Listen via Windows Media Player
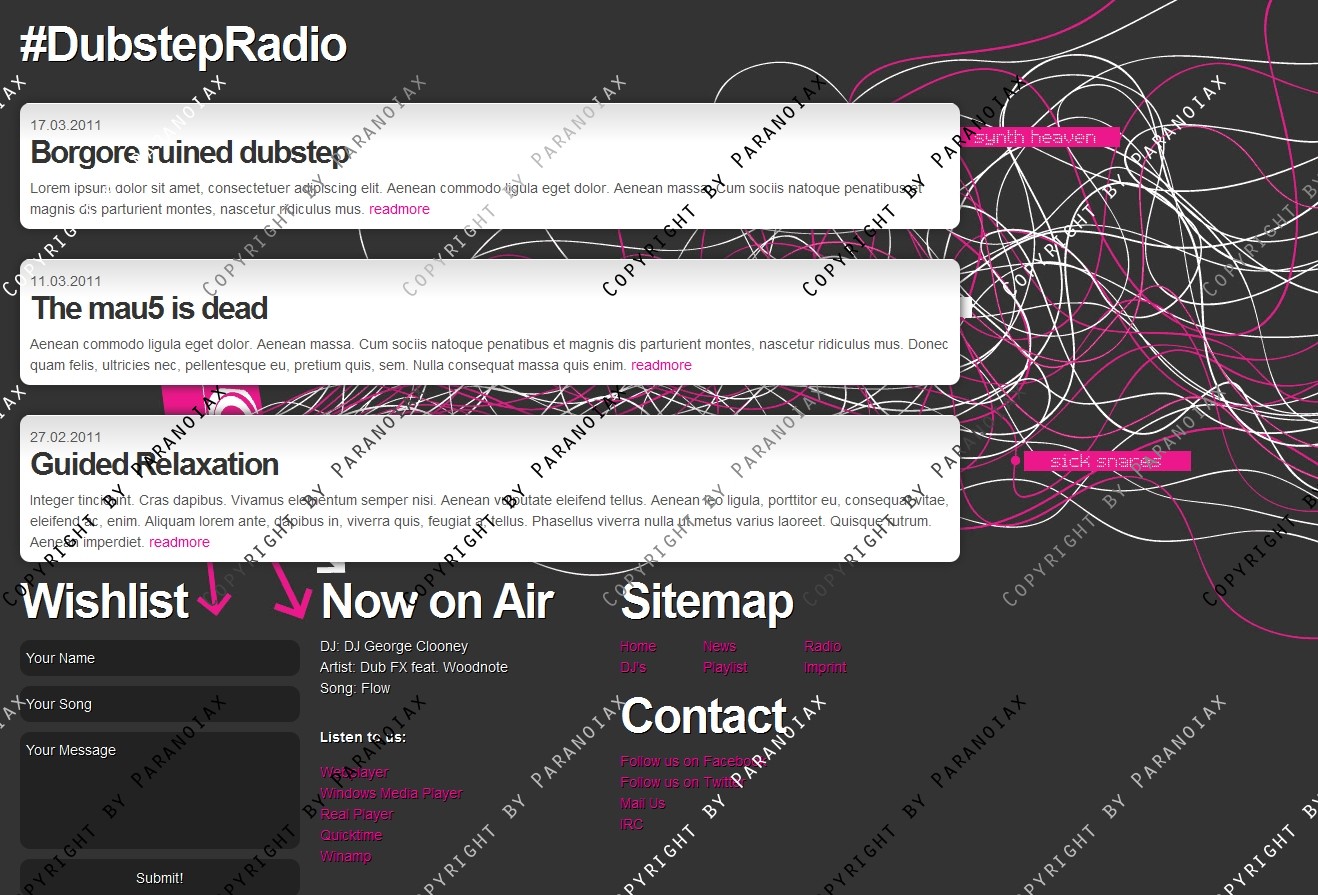1318x895 pixels. [391, 793]
